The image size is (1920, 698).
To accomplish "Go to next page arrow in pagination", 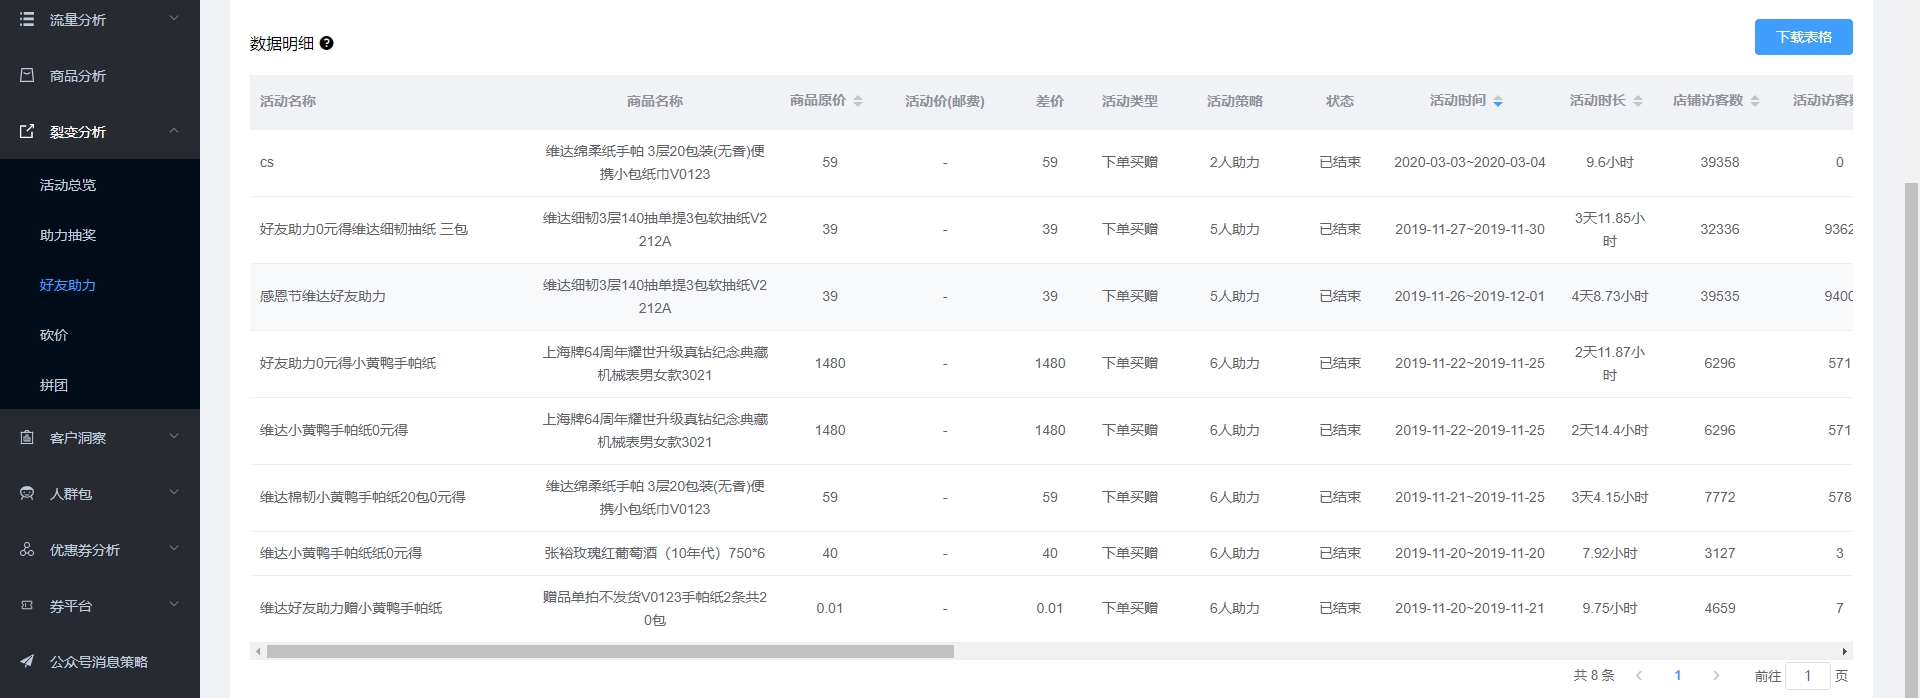I will point(1716,676).
